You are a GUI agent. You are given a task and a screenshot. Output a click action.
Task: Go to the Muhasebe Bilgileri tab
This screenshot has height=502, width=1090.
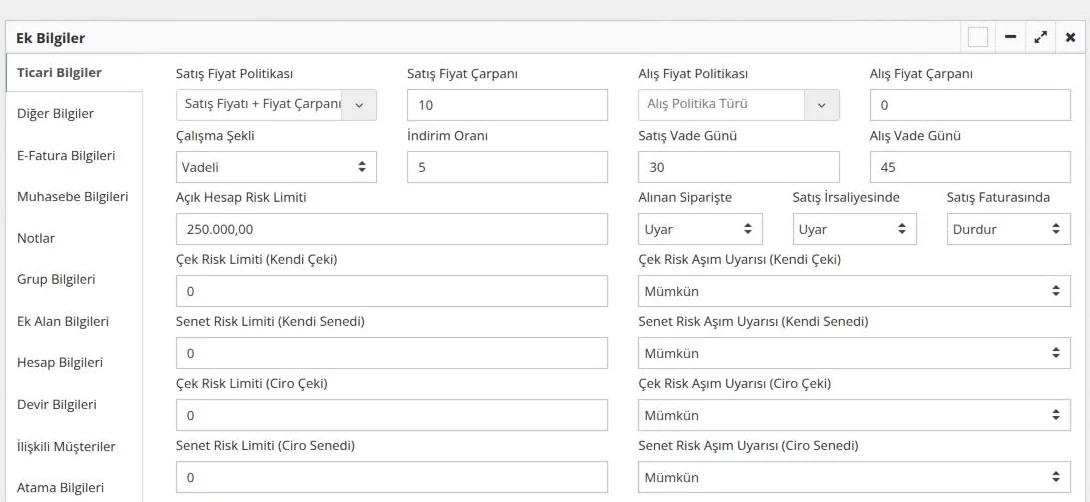pos(74,197)
